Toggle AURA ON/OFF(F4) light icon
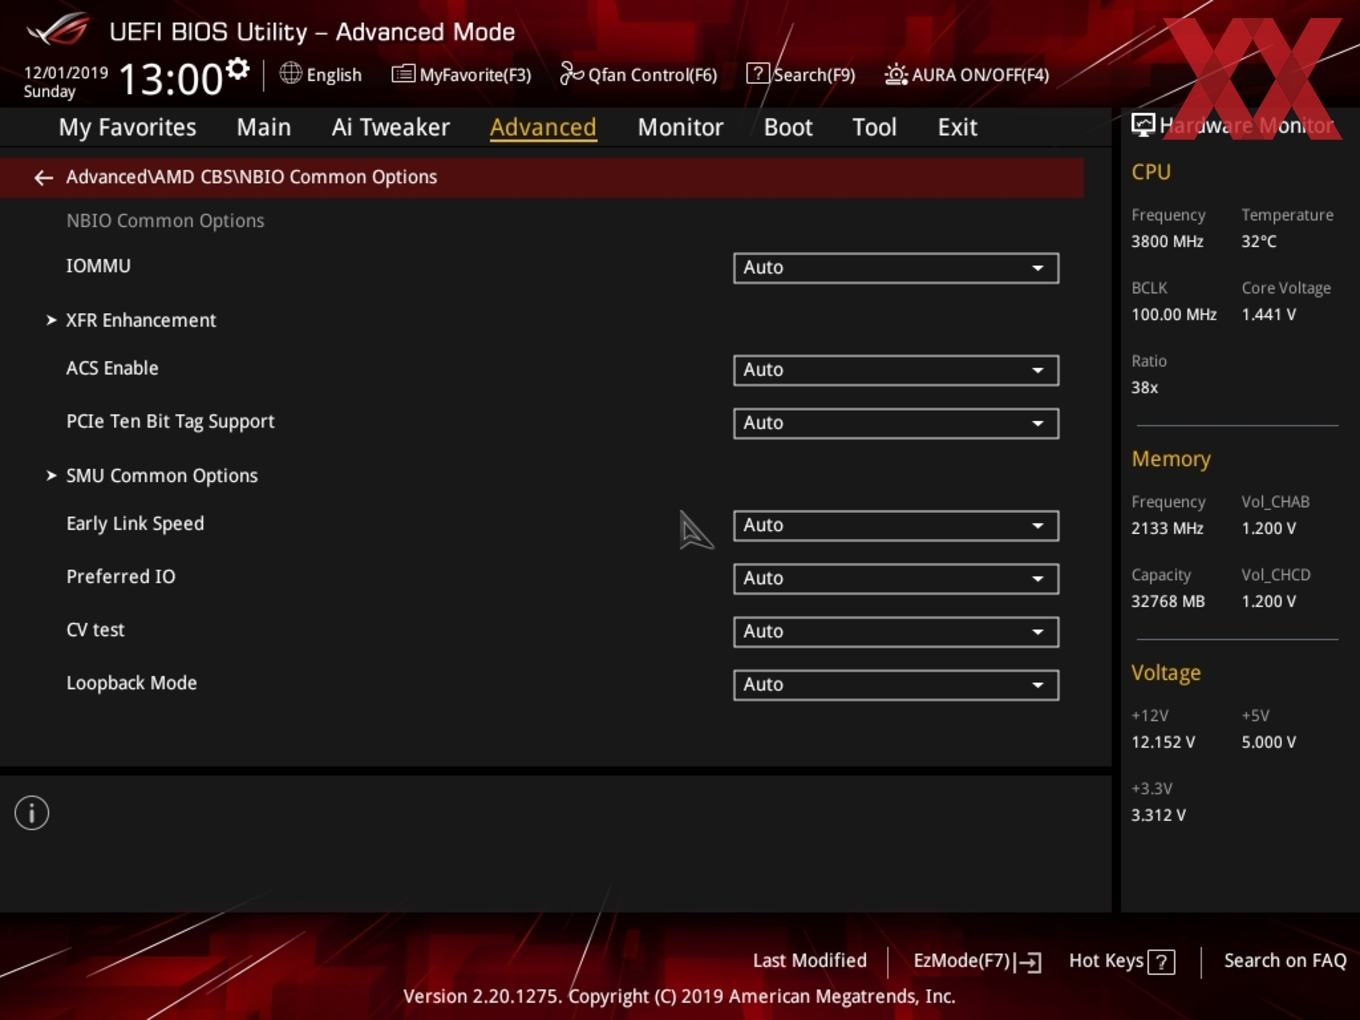 (x=896, y=74)
